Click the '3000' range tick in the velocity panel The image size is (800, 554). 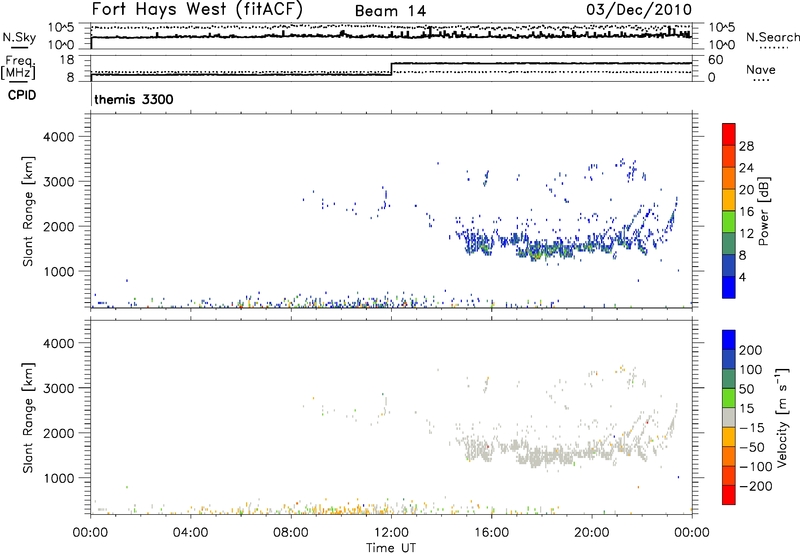coord(58,388)
